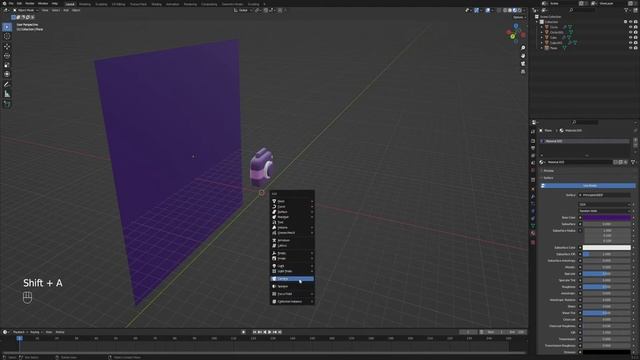Open the Marker menu in timeline

pyautogui.click(x=60, y=332)
